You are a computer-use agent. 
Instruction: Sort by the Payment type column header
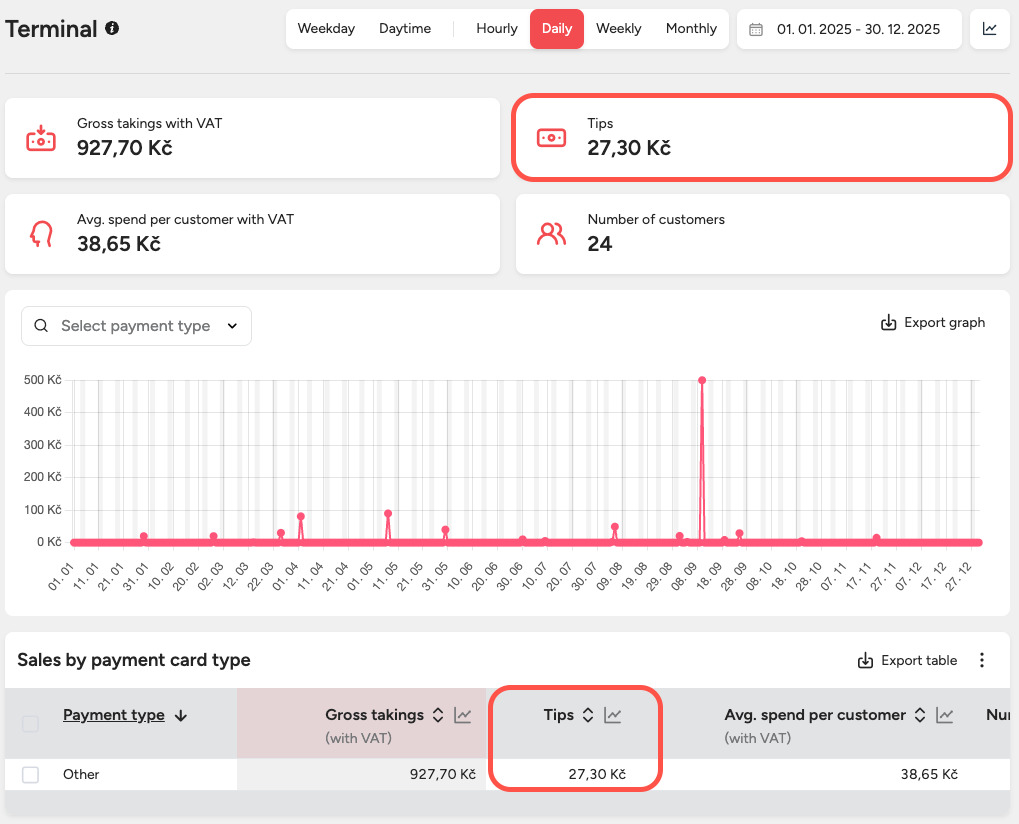(114, 715)
